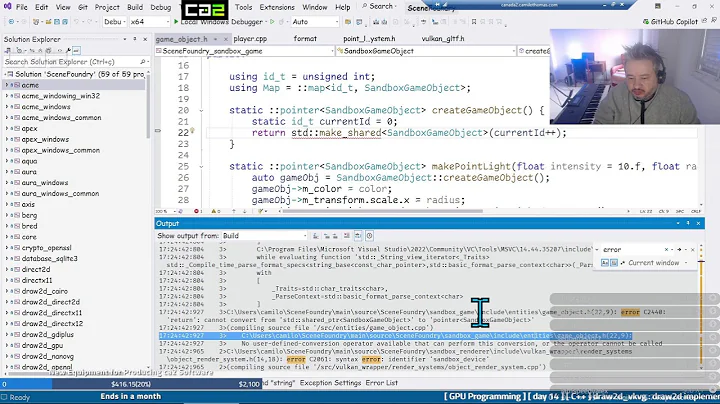Open the Extensions menu

click(277, 7)
